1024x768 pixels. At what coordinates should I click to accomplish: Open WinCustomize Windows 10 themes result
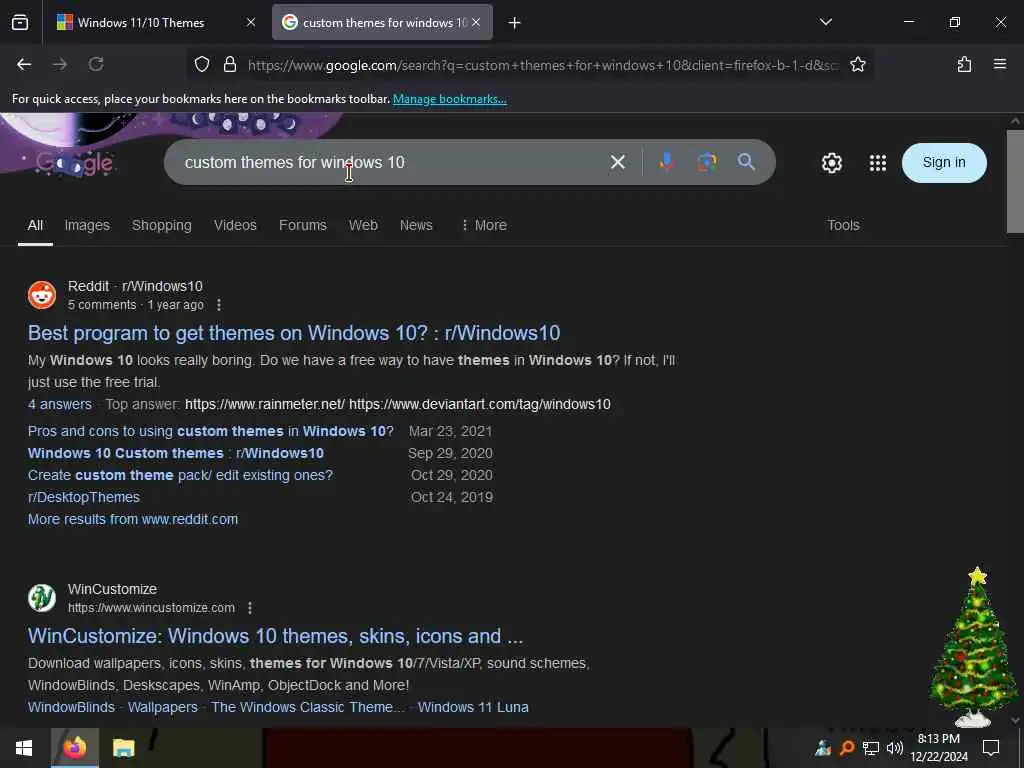tap(276, 636)
